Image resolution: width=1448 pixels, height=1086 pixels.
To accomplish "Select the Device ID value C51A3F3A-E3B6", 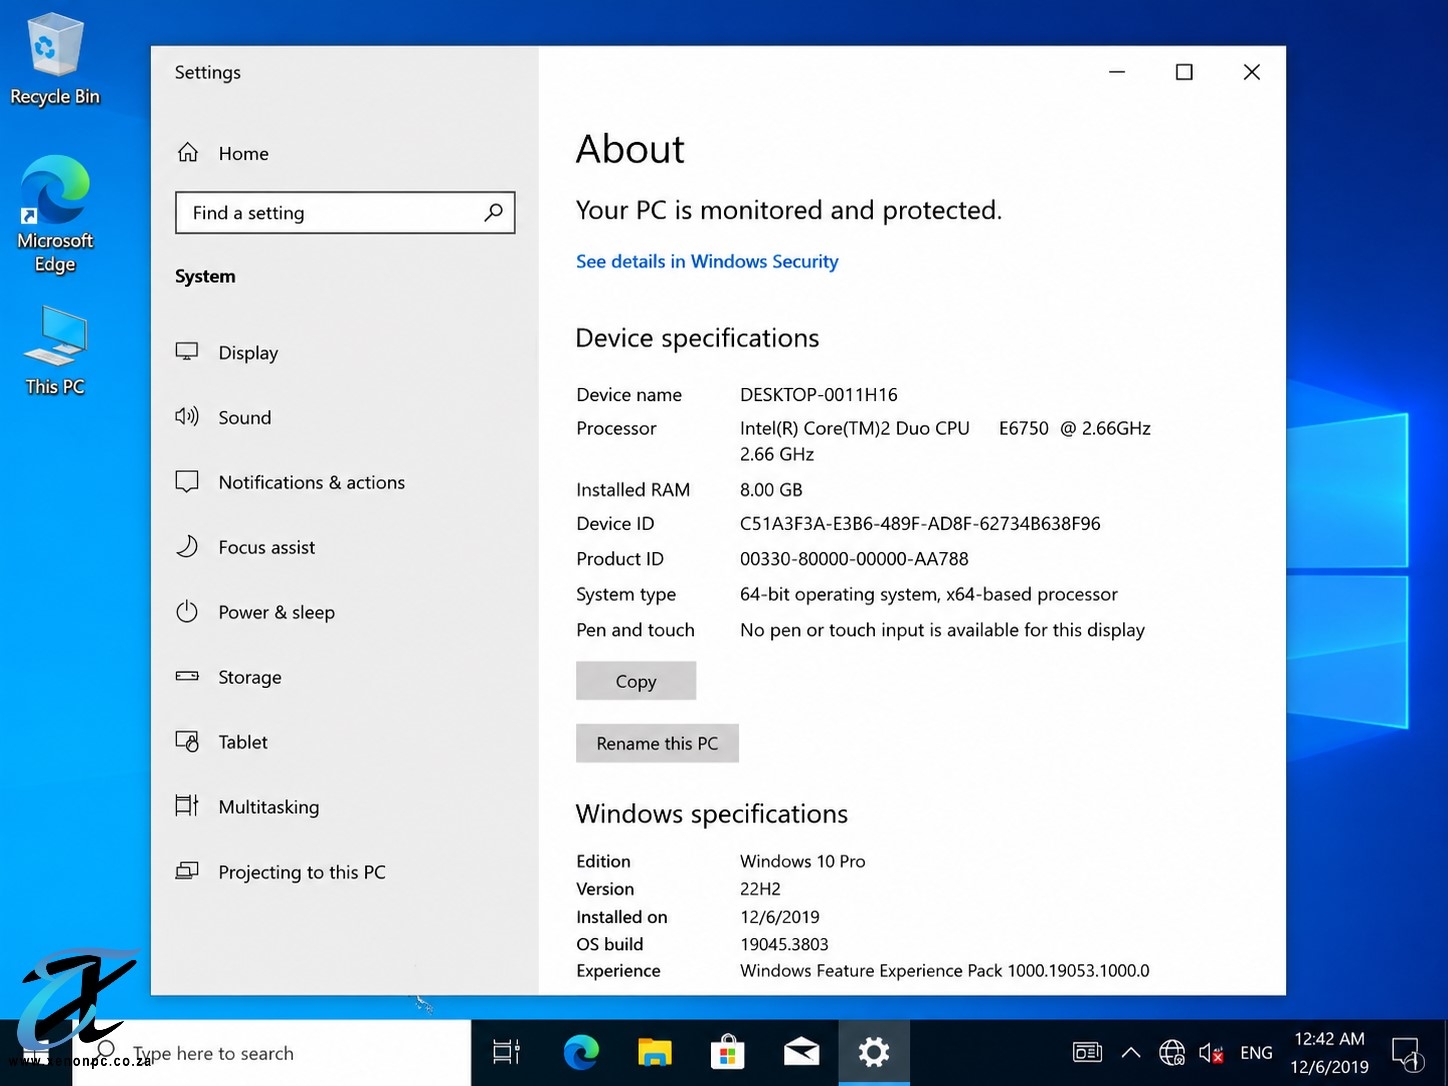I will (920, 524).
